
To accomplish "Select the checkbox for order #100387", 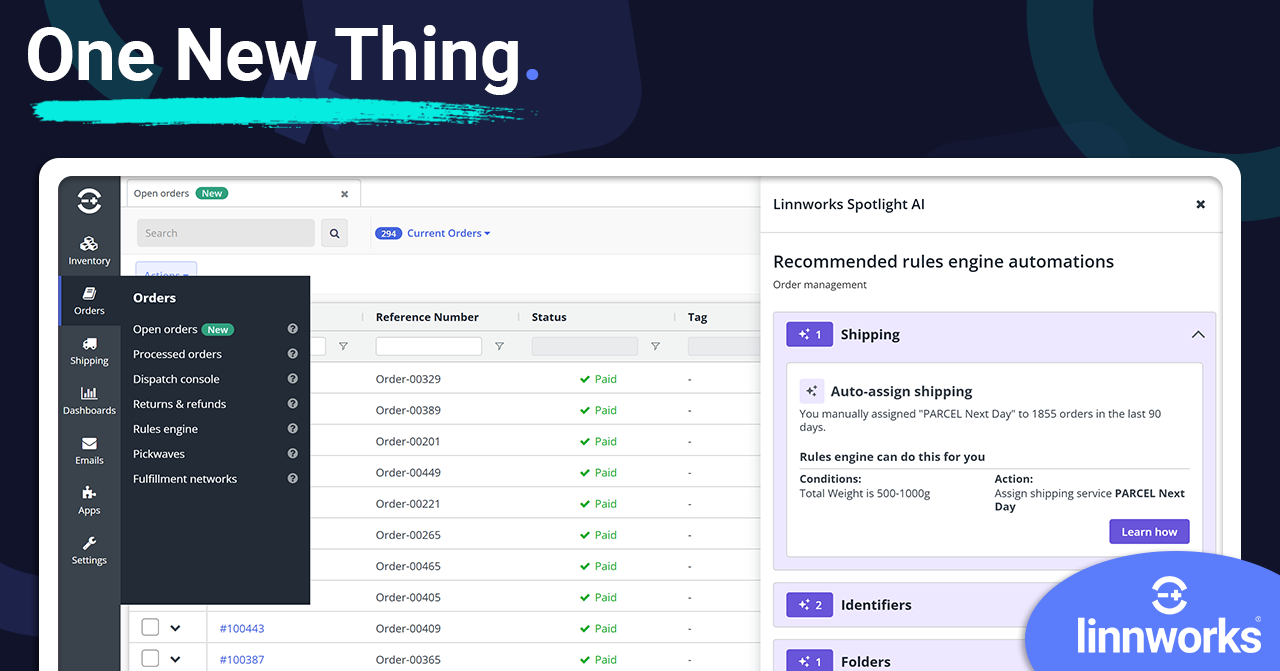I will coord(150,659).
